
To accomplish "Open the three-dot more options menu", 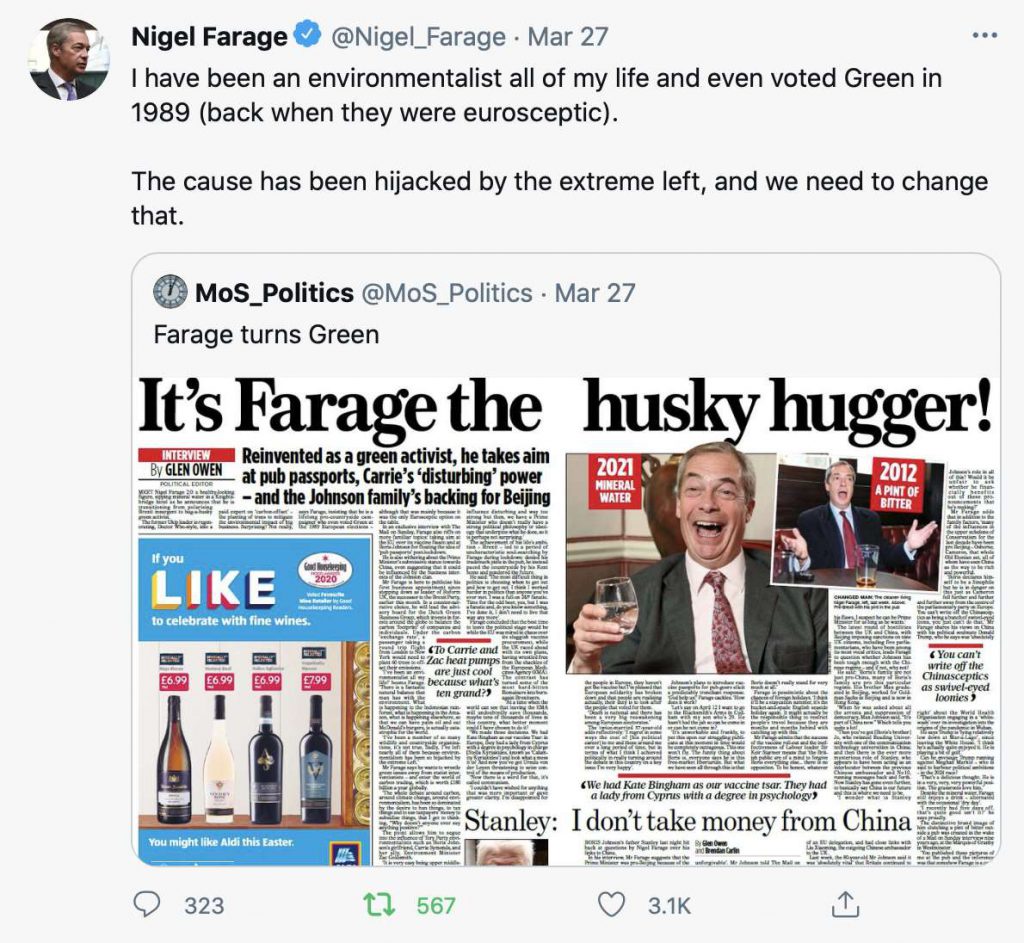I will [x=985, y=36].
